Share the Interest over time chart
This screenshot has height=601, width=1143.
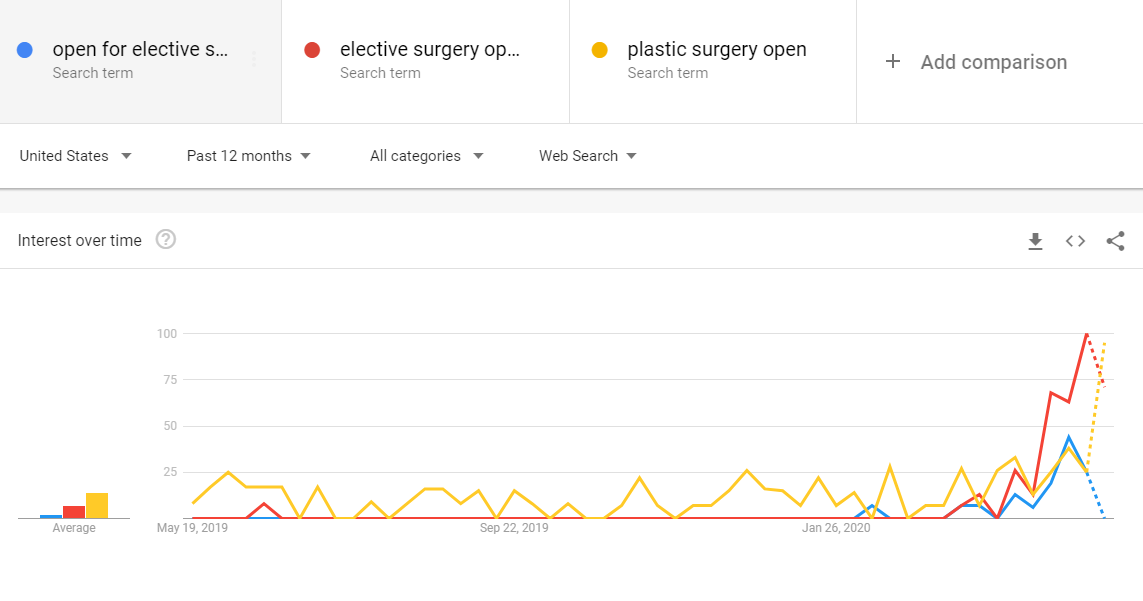[1115, 241]
